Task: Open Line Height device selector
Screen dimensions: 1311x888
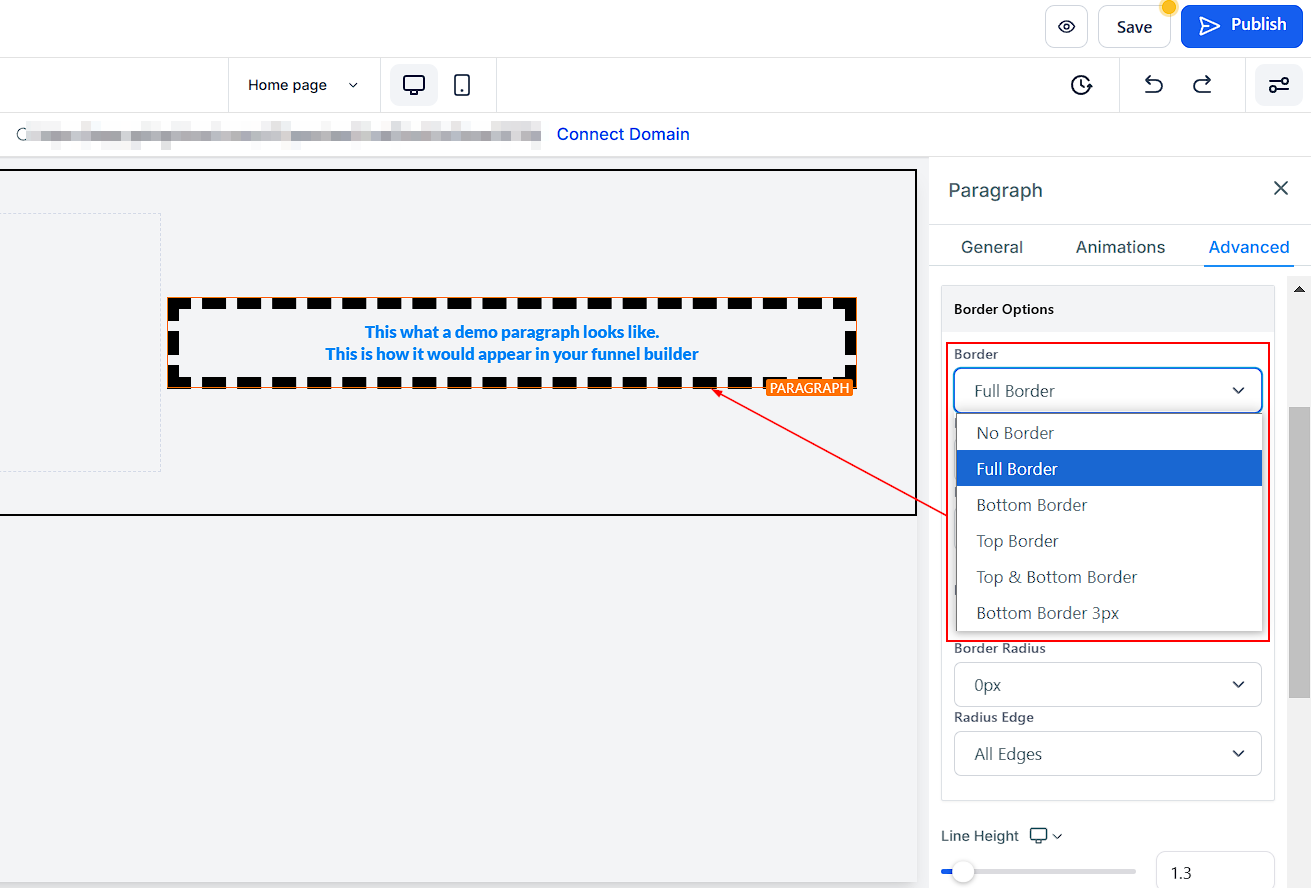Action: (1046, 836)
